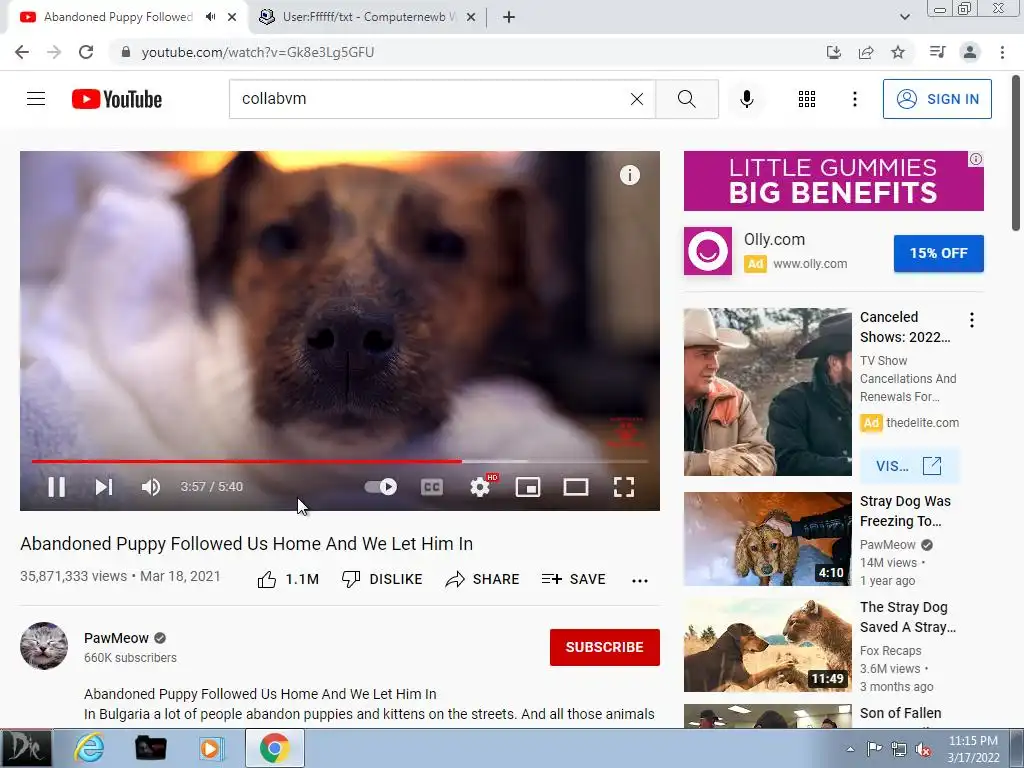The width and height of the screenshot is (1024, 768).
Task: Pause the video playback
Action: point(56,487)
